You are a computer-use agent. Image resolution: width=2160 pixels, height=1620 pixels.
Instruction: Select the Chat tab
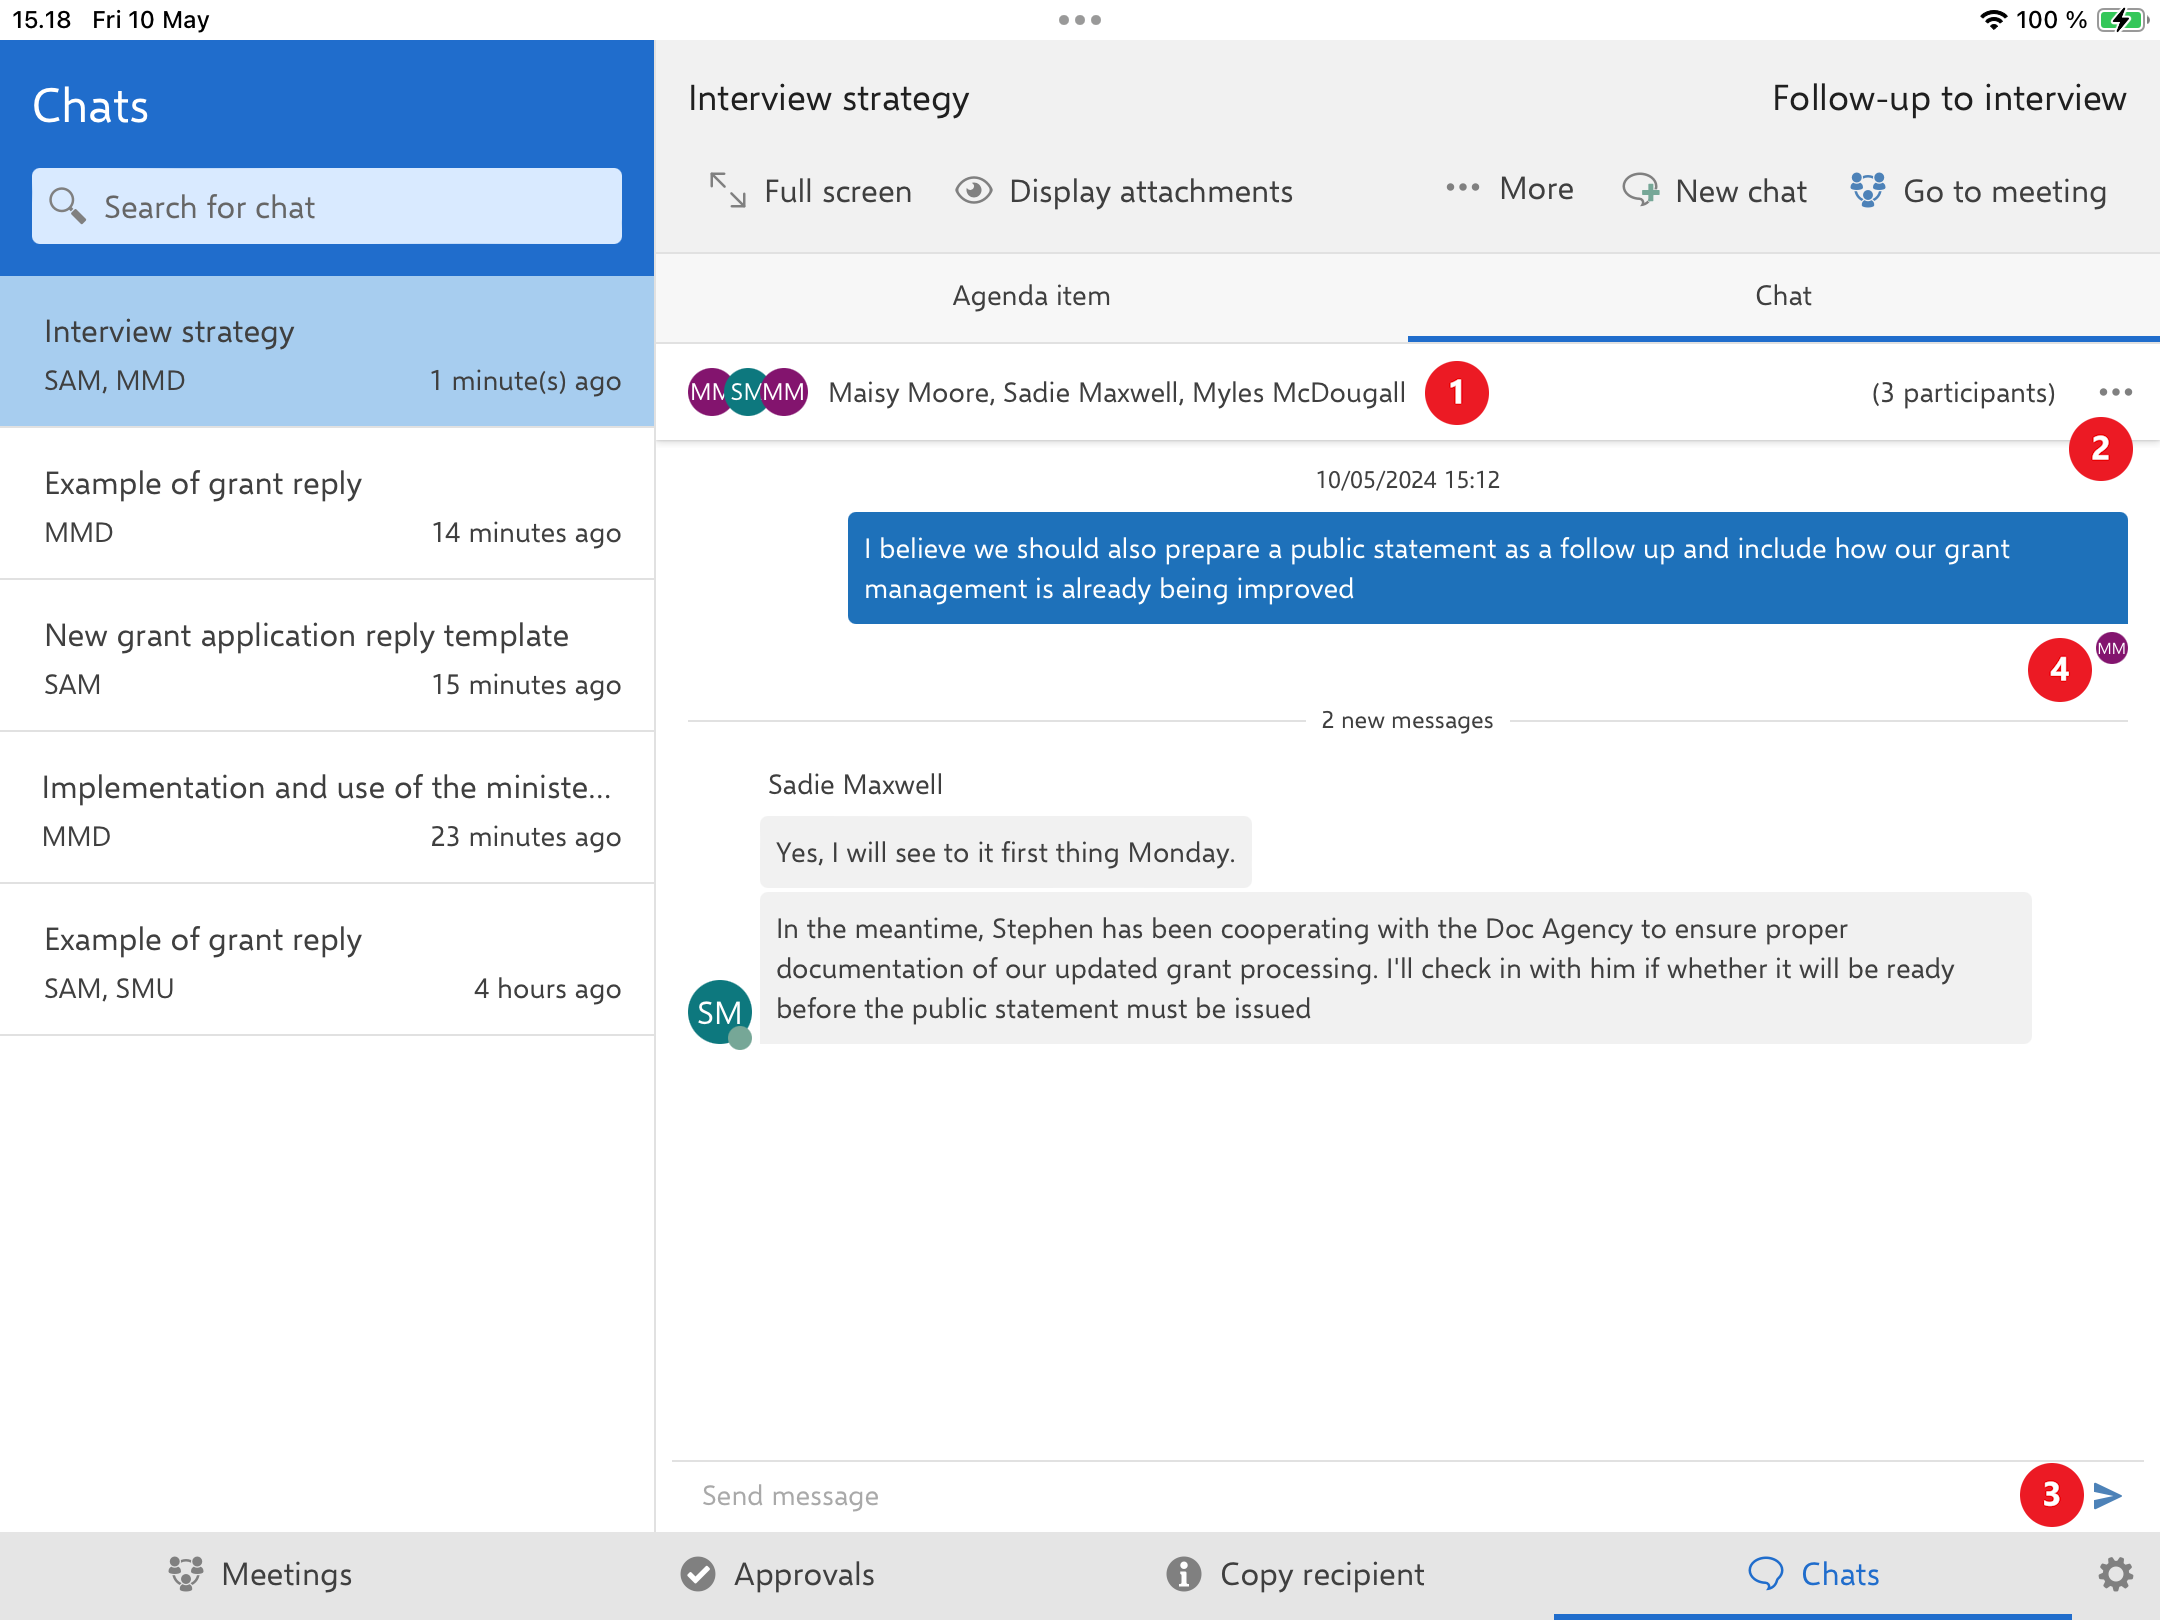pos(1783,296)
